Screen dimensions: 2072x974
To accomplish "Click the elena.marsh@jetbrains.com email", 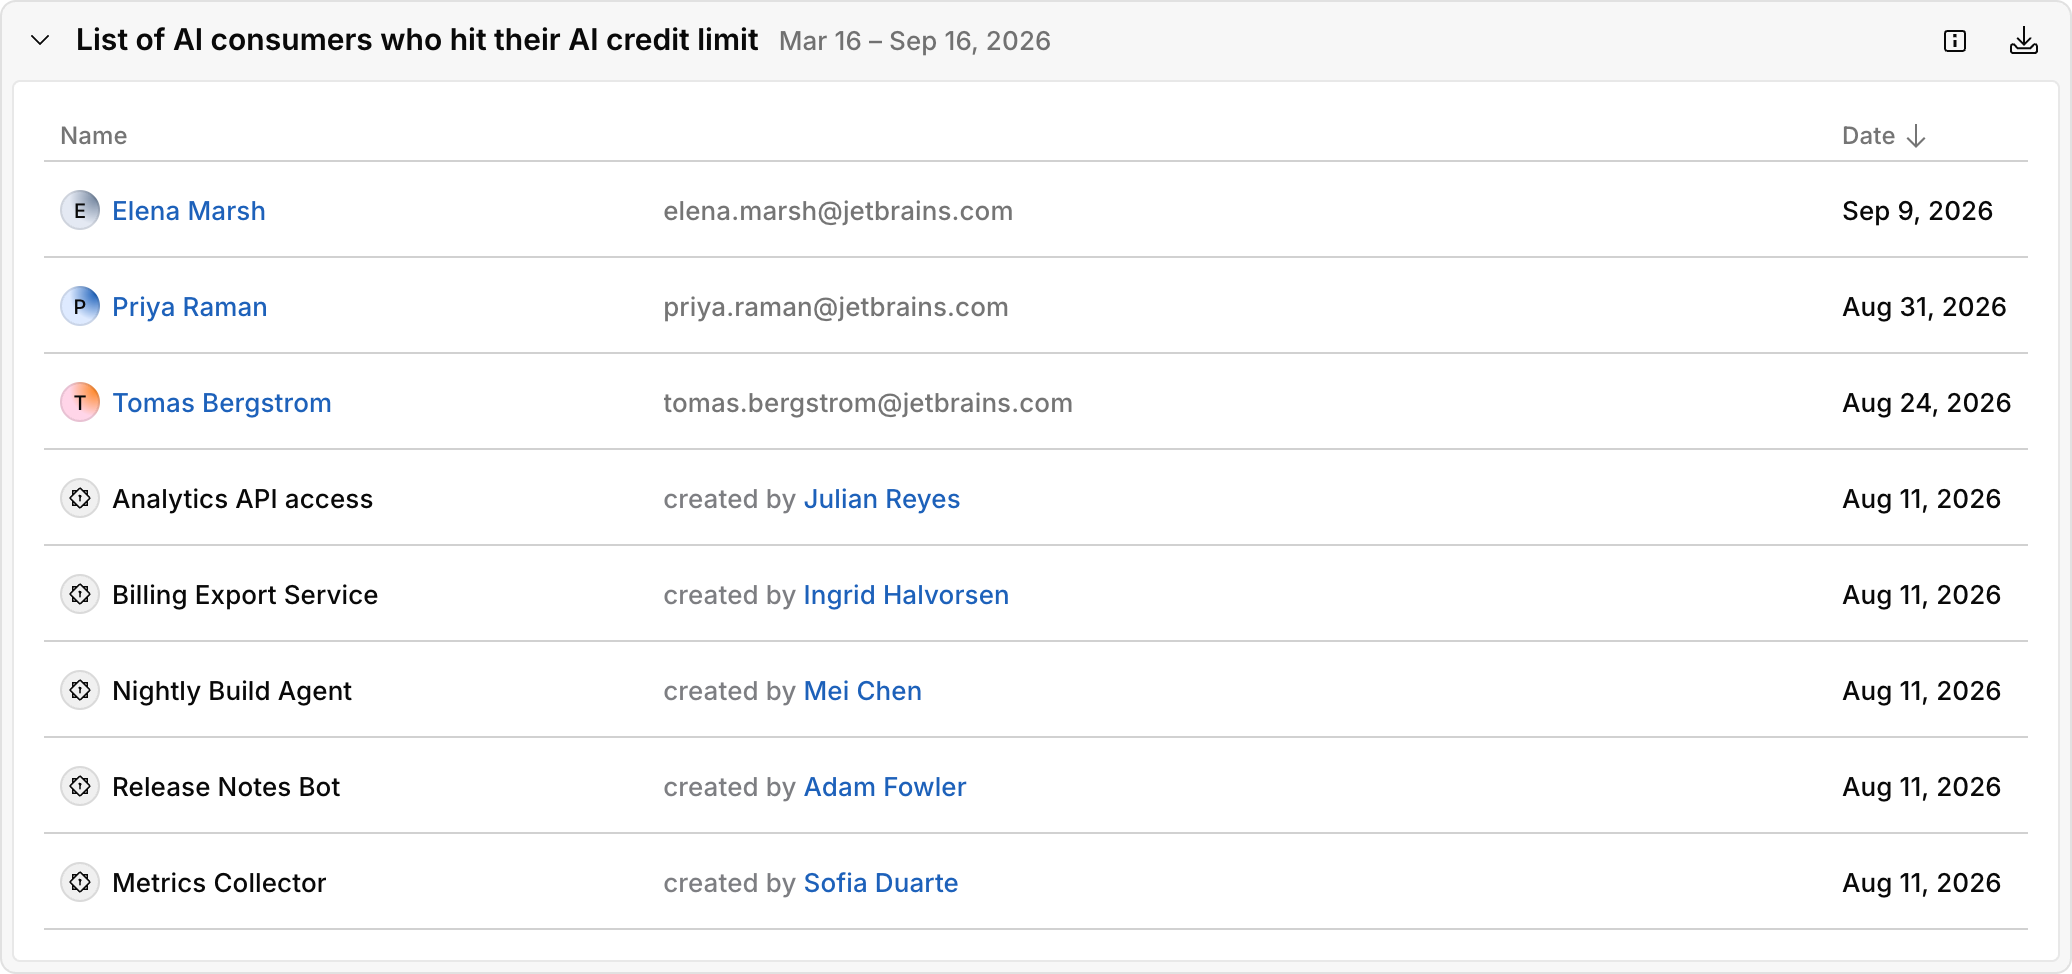I will point(838,211).
